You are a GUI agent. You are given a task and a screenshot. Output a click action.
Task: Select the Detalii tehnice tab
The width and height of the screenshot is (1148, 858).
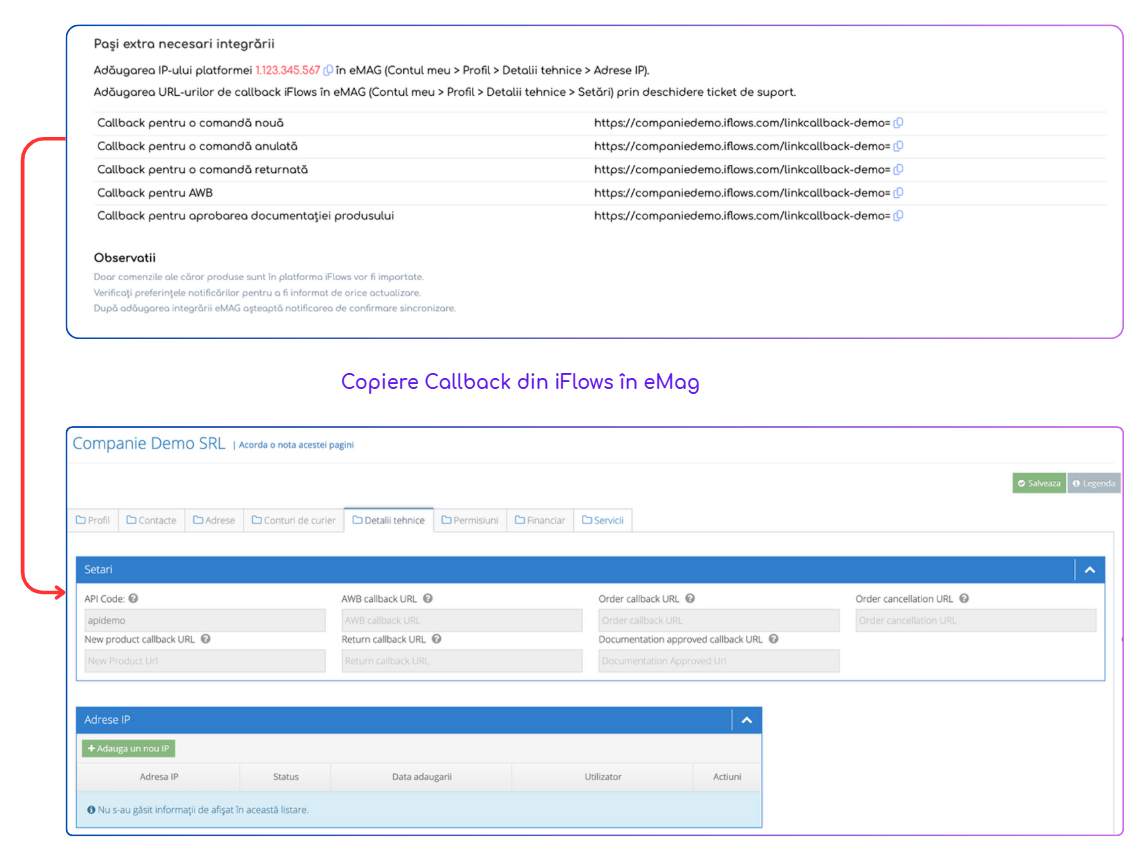[x=389, y=521]
